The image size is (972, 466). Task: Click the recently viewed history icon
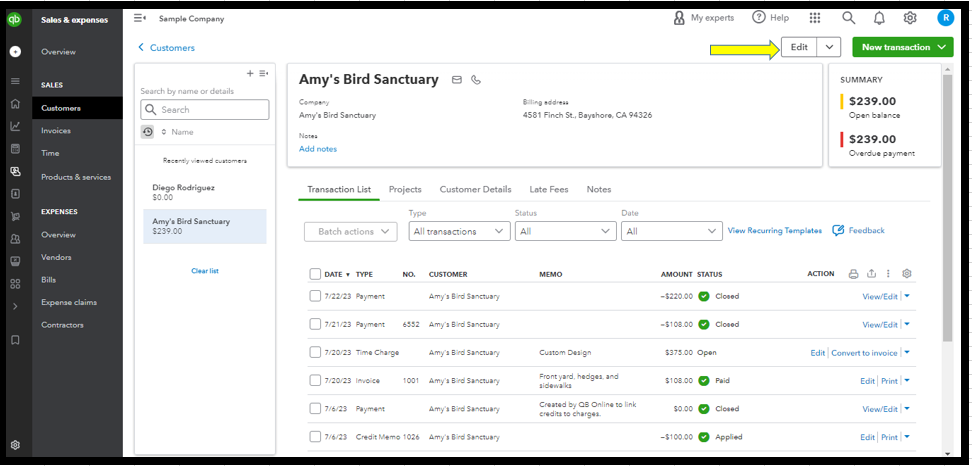pos(147,132)
